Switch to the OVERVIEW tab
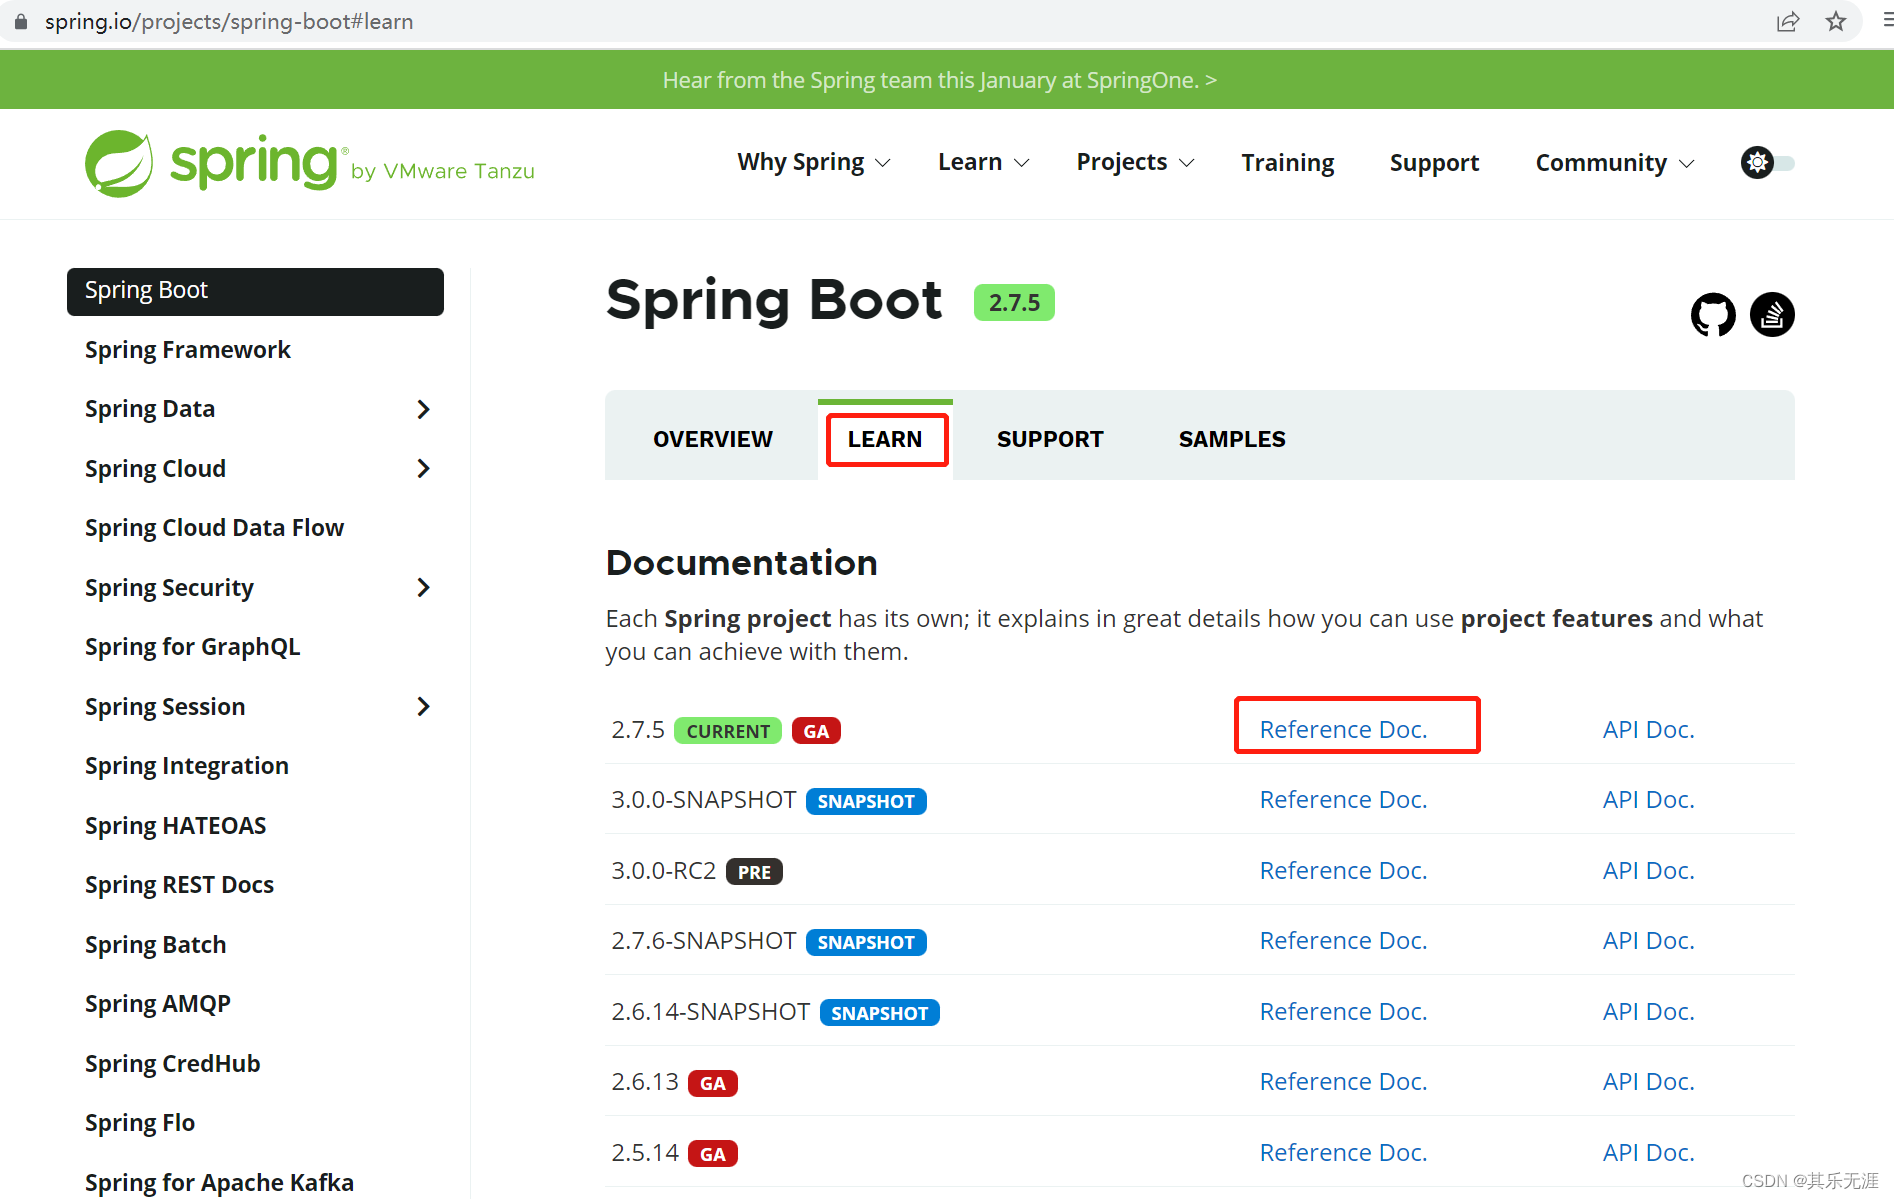The image size is (1894, 1199). click(x=713, y=439)
